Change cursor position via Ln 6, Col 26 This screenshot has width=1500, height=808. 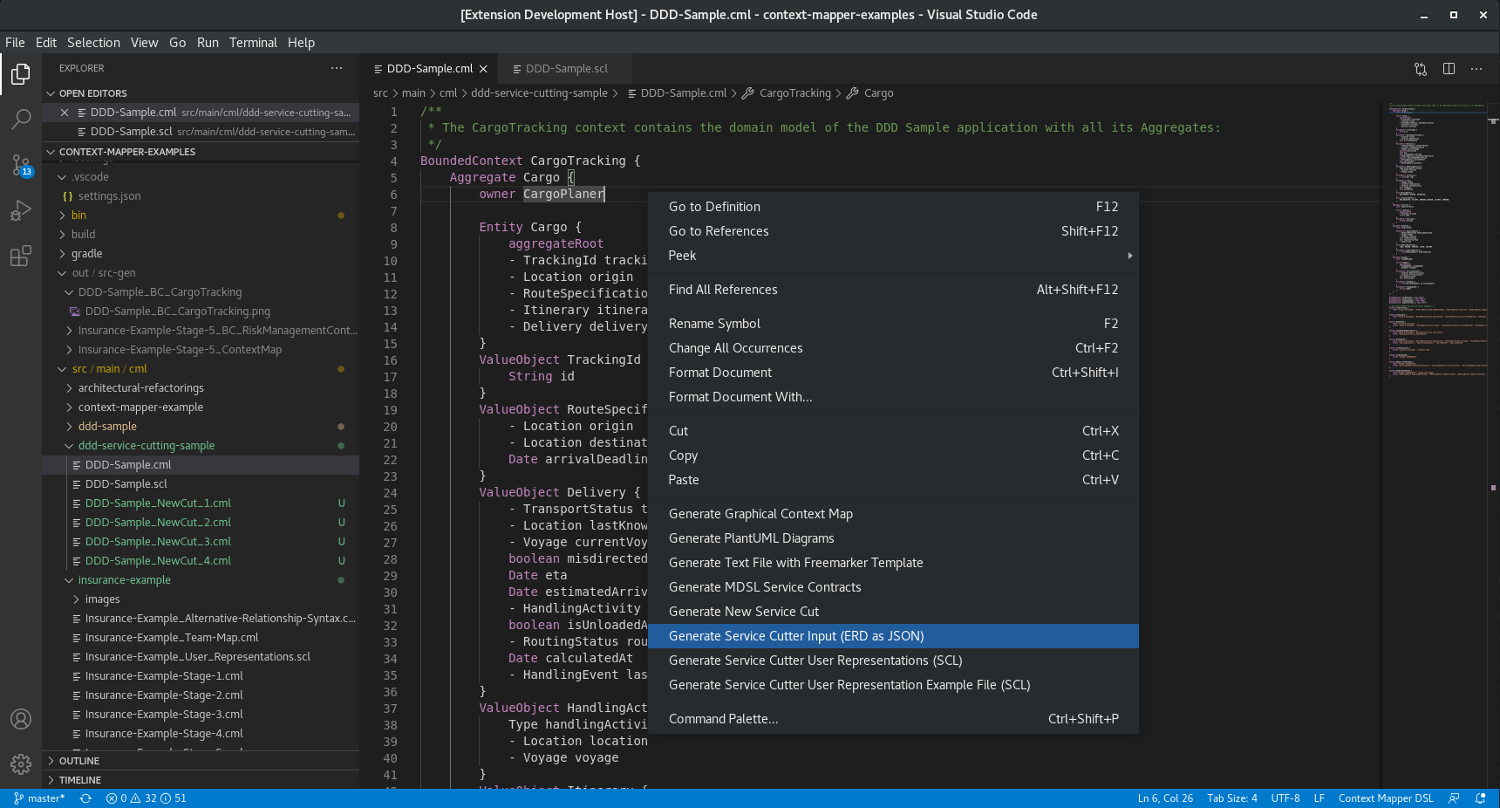1165,798
